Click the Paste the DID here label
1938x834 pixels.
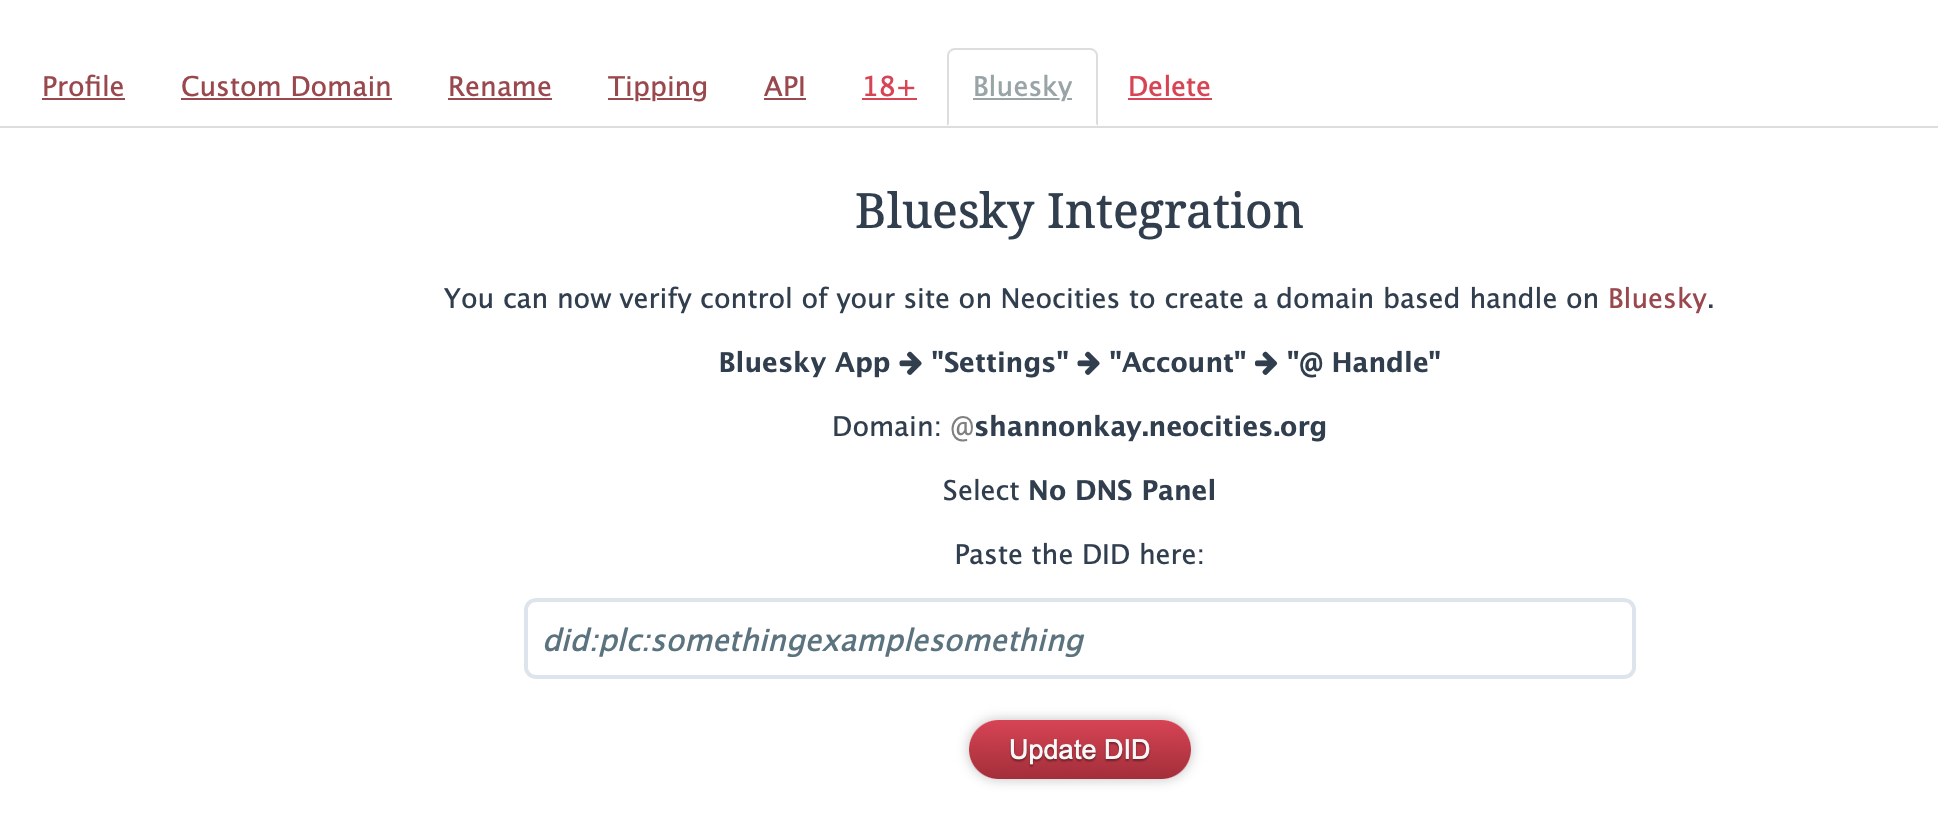[x=1079, y=554]
